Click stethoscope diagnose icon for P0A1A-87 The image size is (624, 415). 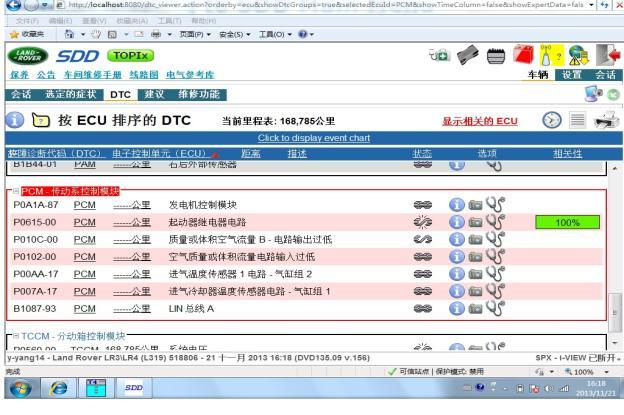coord(495,205)
